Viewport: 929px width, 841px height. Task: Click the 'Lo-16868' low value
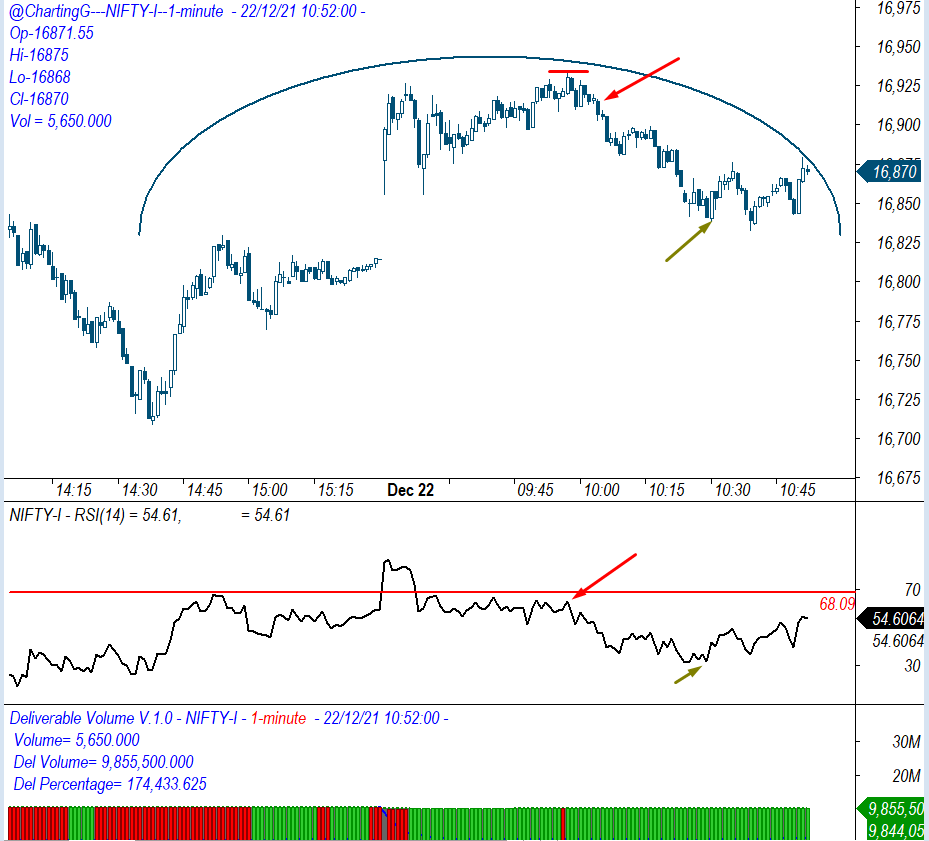pyautogui.click(x=40, y=77)
